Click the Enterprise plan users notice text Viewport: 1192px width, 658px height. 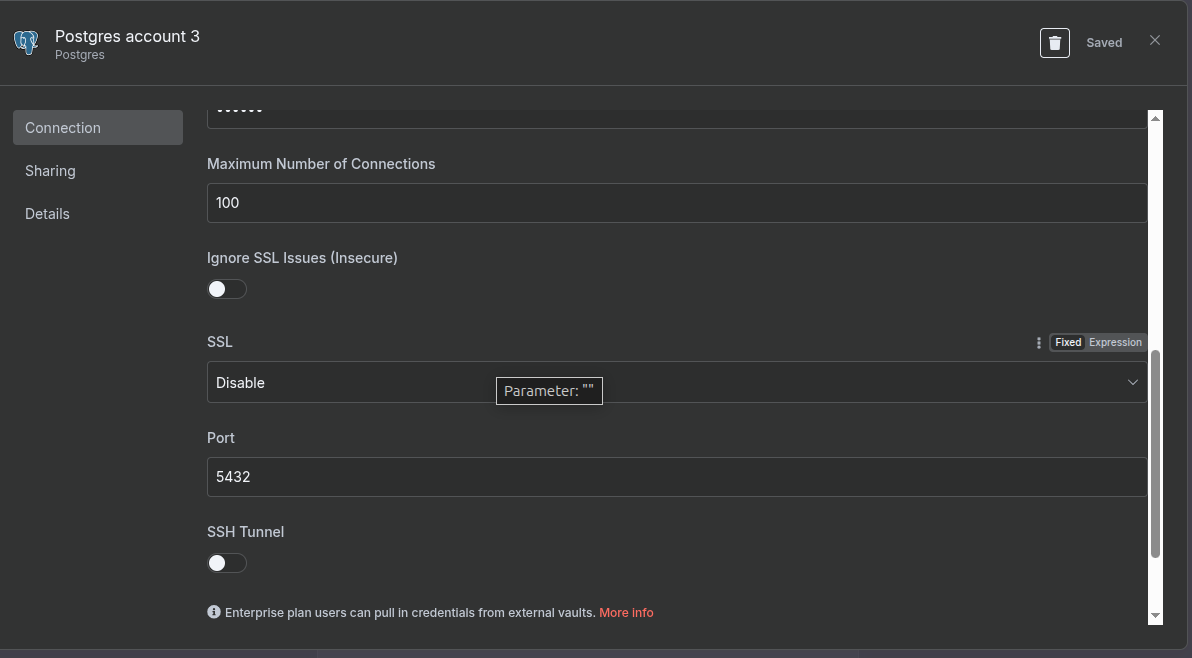pos(410,612)
